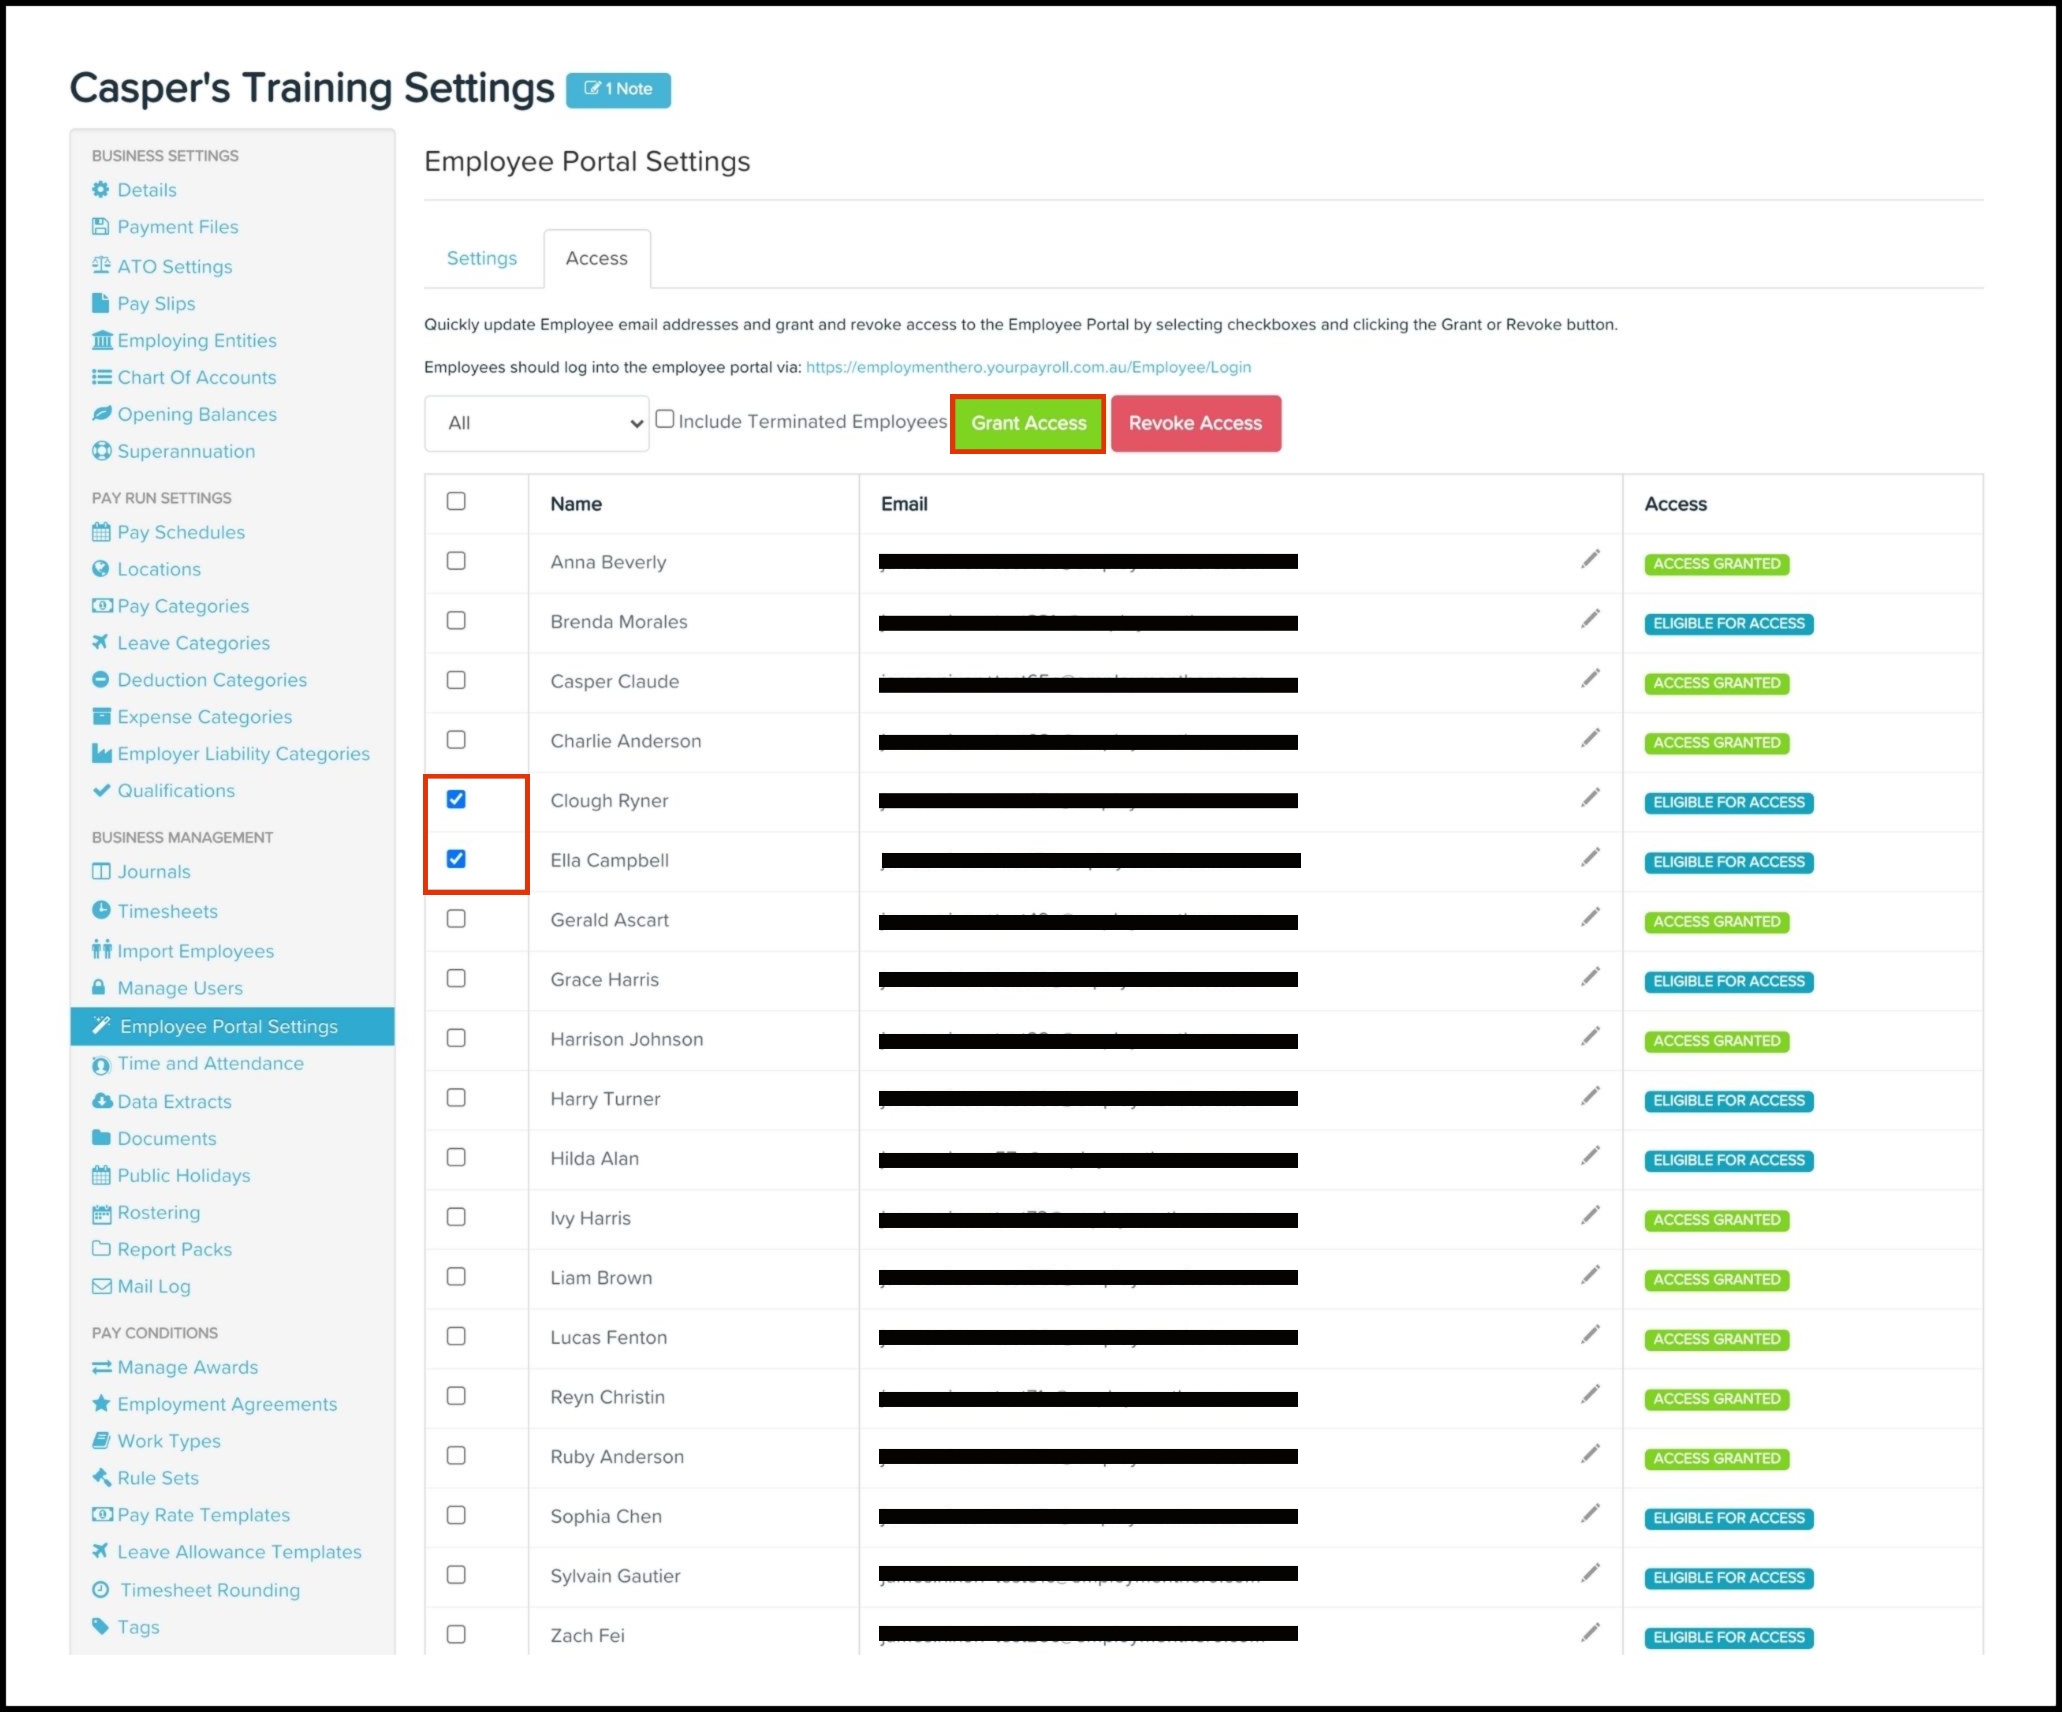The height and width of the screenshot is (1712, 2062).
Task: Uncheck the Clough Ryner checkbox
Action: [x=456, y=799]
